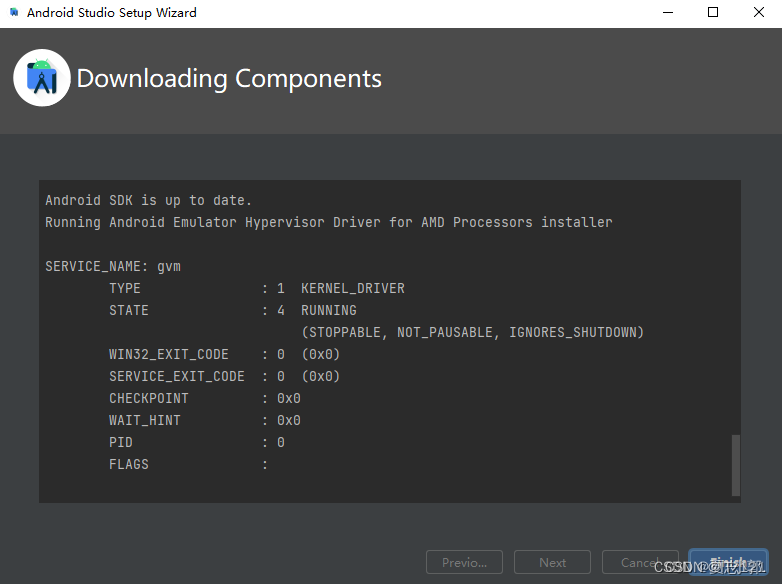Click the Android Studio Setup Wizard title text

(112, 12)
